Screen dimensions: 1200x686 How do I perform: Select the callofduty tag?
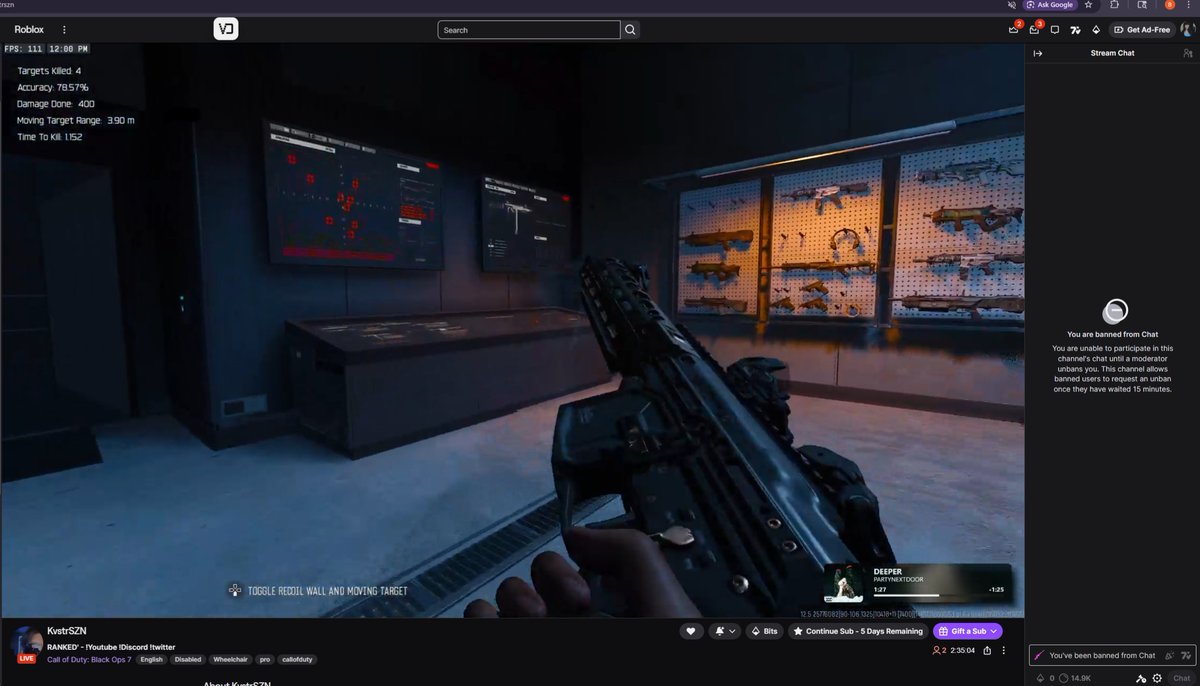(298, 659)
